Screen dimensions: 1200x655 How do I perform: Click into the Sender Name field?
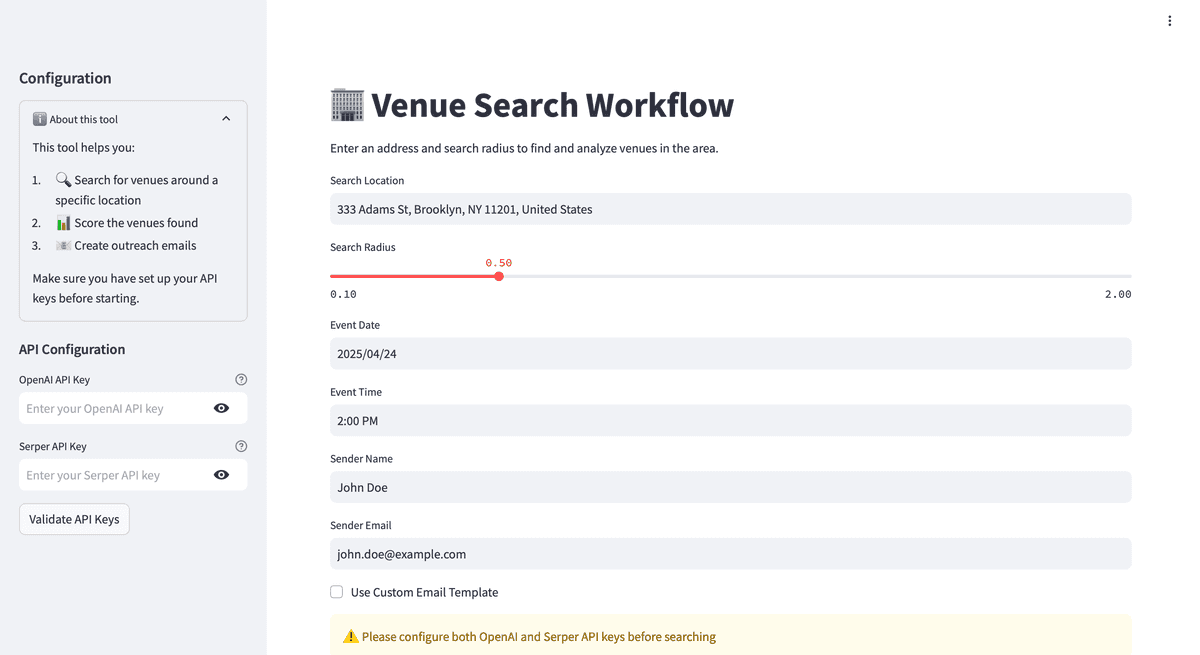pyautogui.click(x=731, y=487)
